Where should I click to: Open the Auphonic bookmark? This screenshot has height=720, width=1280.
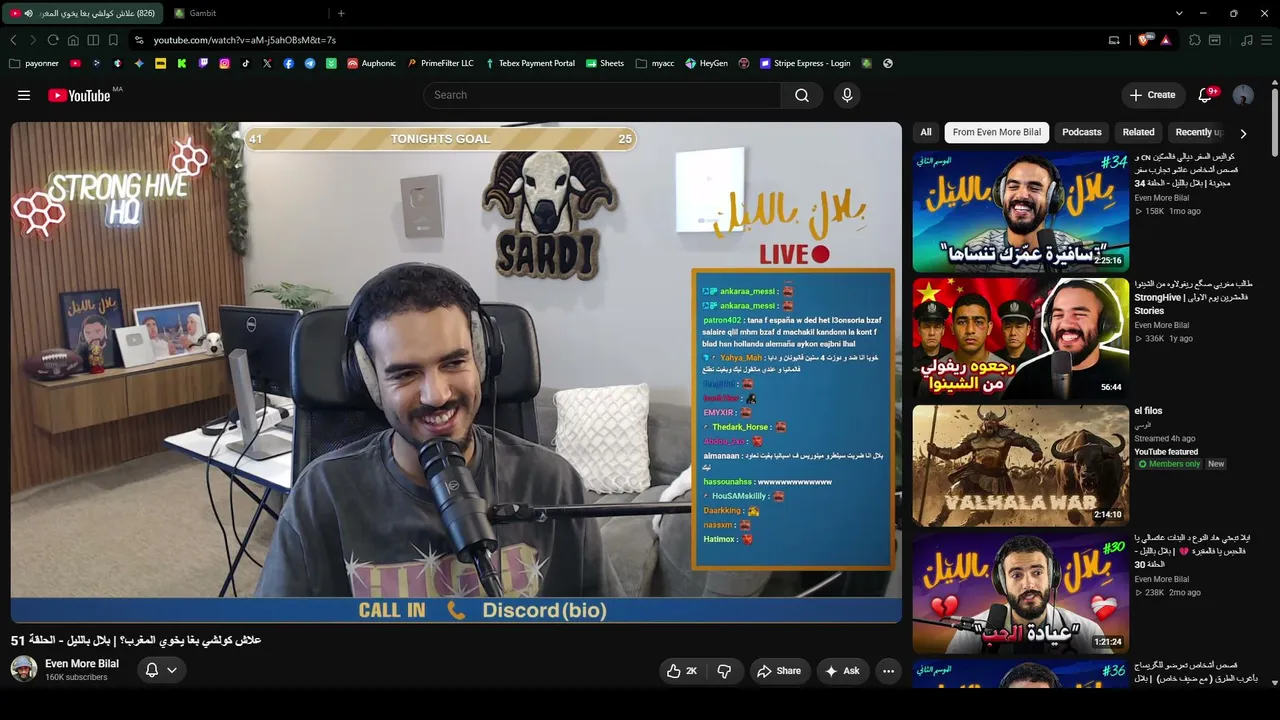click(x=372, y=63)
